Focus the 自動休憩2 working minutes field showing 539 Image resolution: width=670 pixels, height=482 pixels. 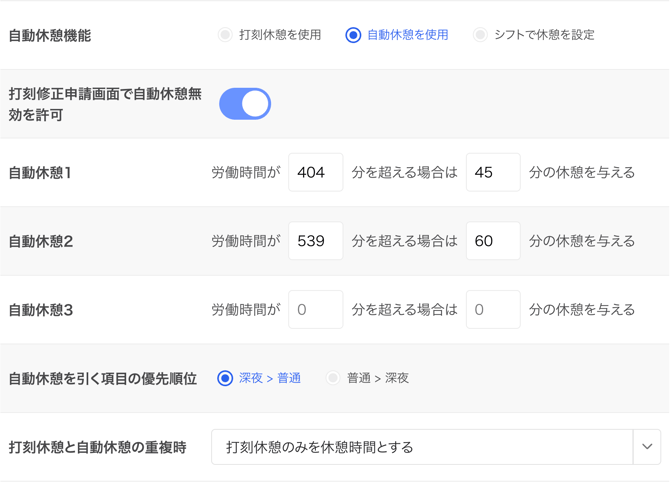click(x=315, y=241)
